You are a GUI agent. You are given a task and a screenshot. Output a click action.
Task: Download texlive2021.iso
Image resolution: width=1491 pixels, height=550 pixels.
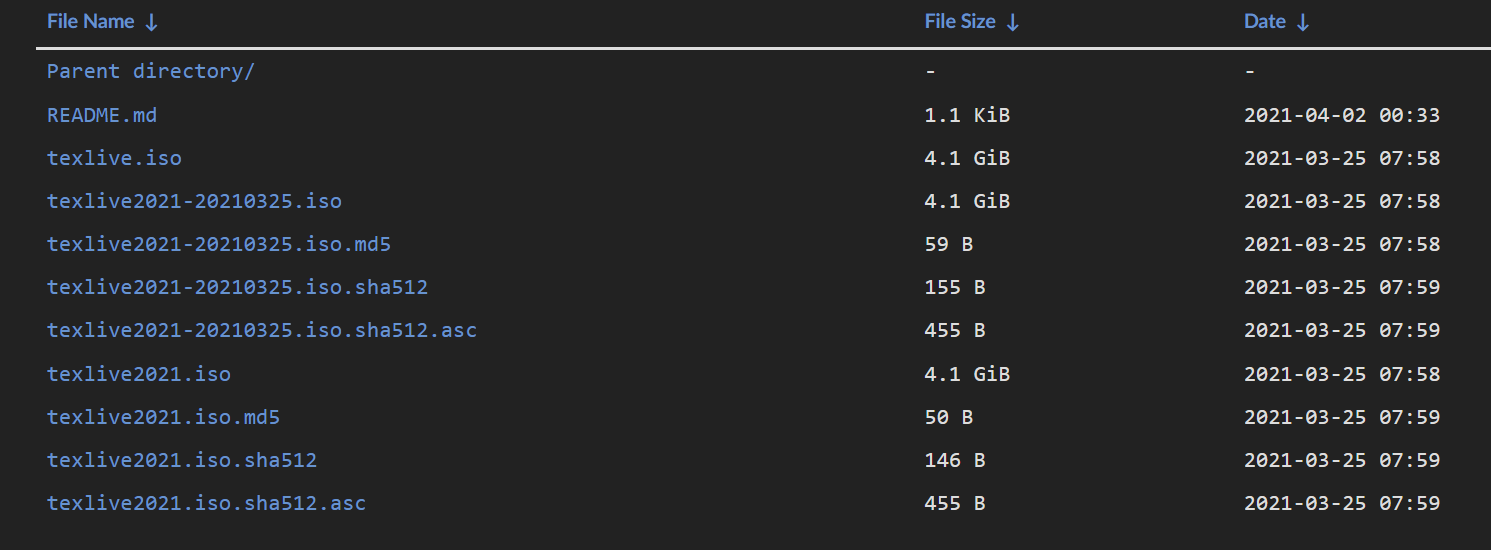click(x=139, y=374)
